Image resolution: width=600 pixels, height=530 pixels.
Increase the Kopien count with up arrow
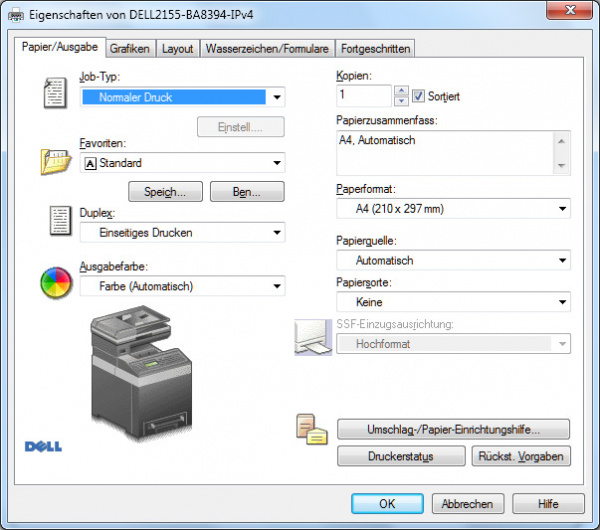point(401,90)
